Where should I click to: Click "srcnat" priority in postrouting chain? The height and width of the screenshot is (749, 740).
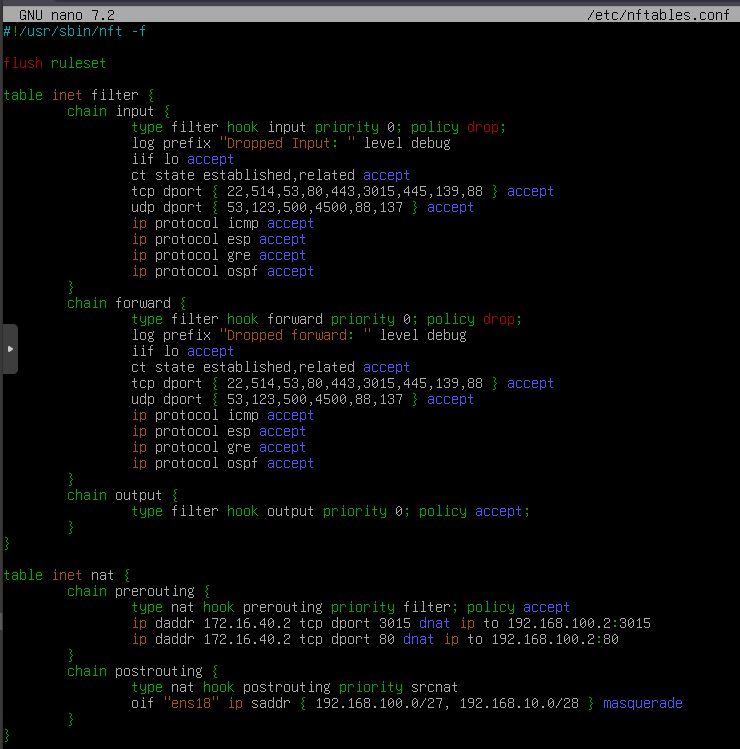coord(434,687)
